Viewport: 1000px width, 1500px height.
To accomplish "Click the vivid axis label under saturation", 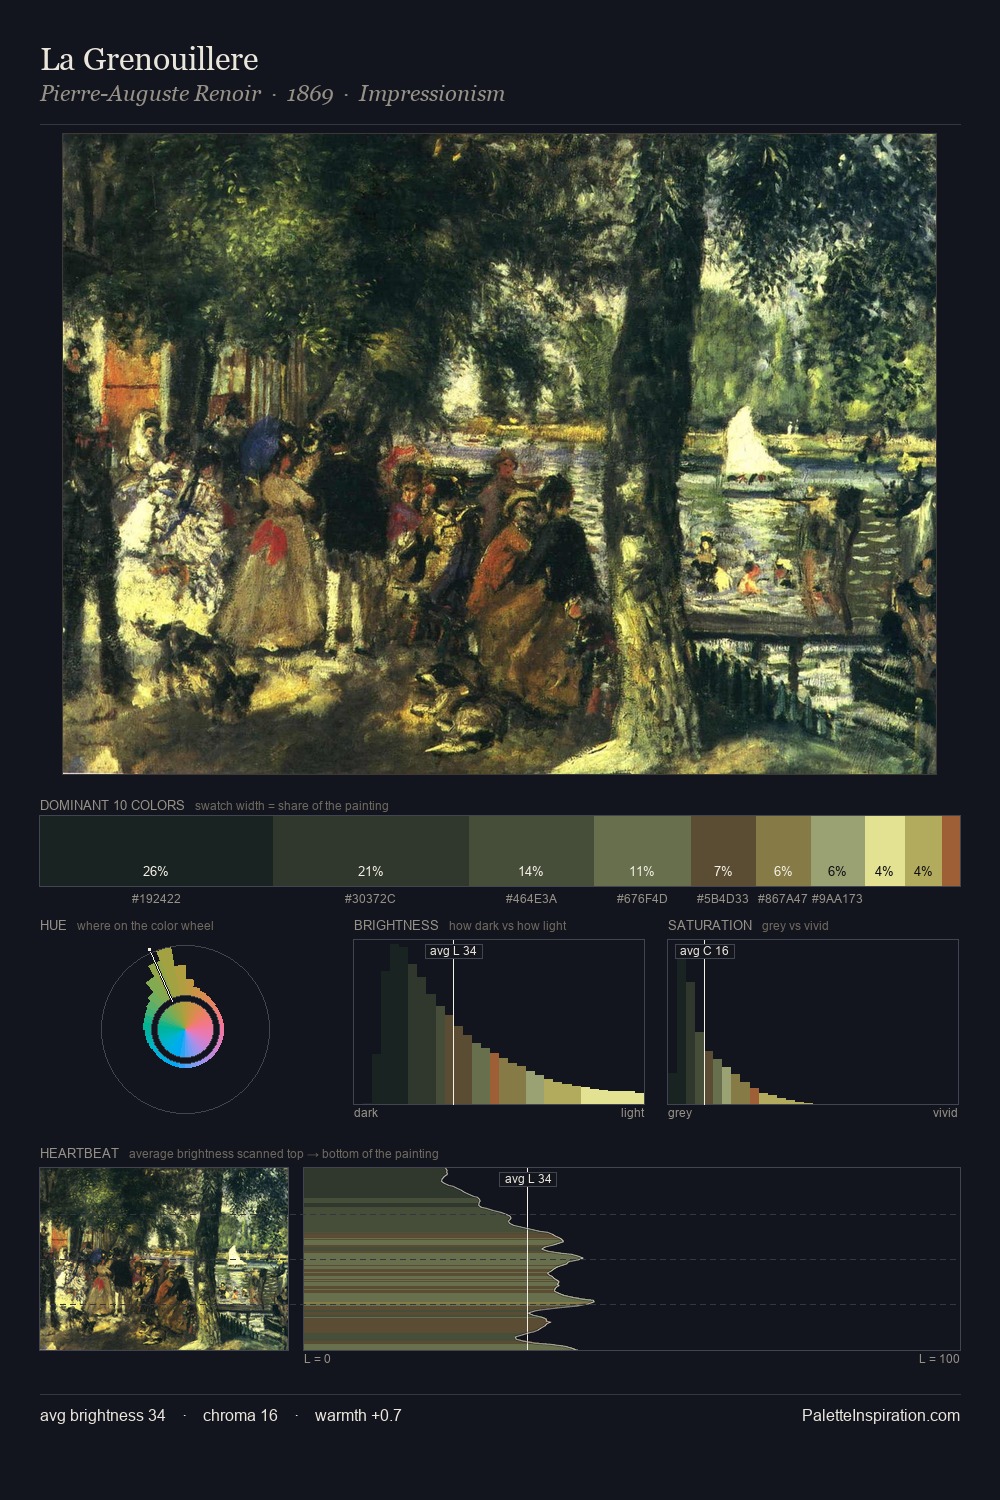I will [x=945, y=1113].
